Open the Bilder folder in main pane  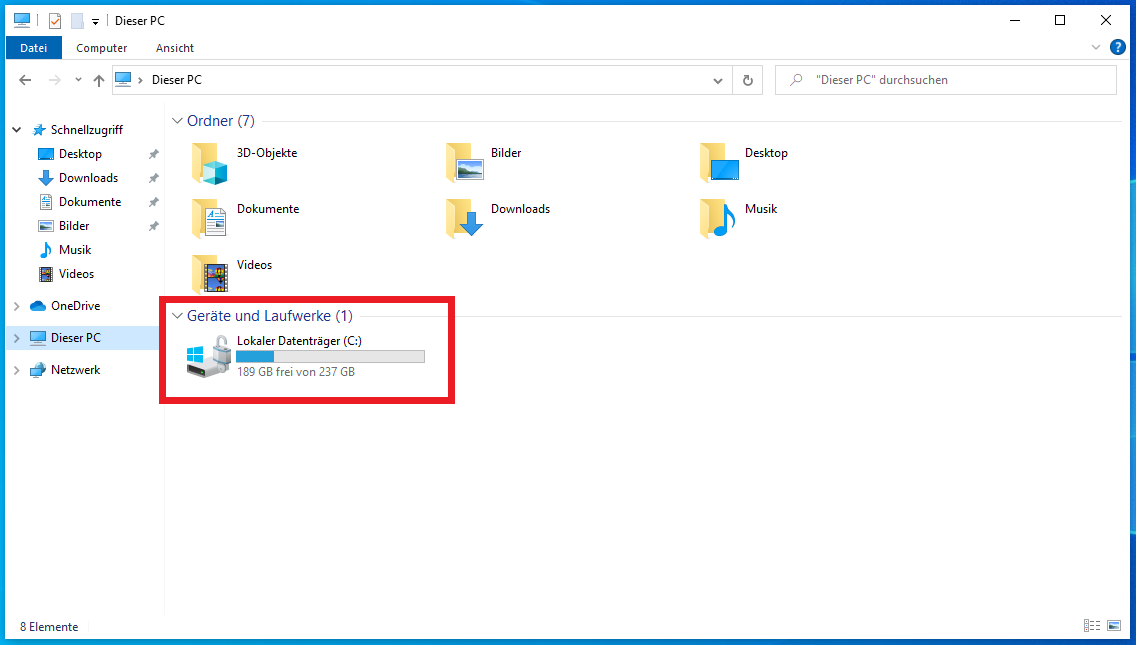(464, 162)
